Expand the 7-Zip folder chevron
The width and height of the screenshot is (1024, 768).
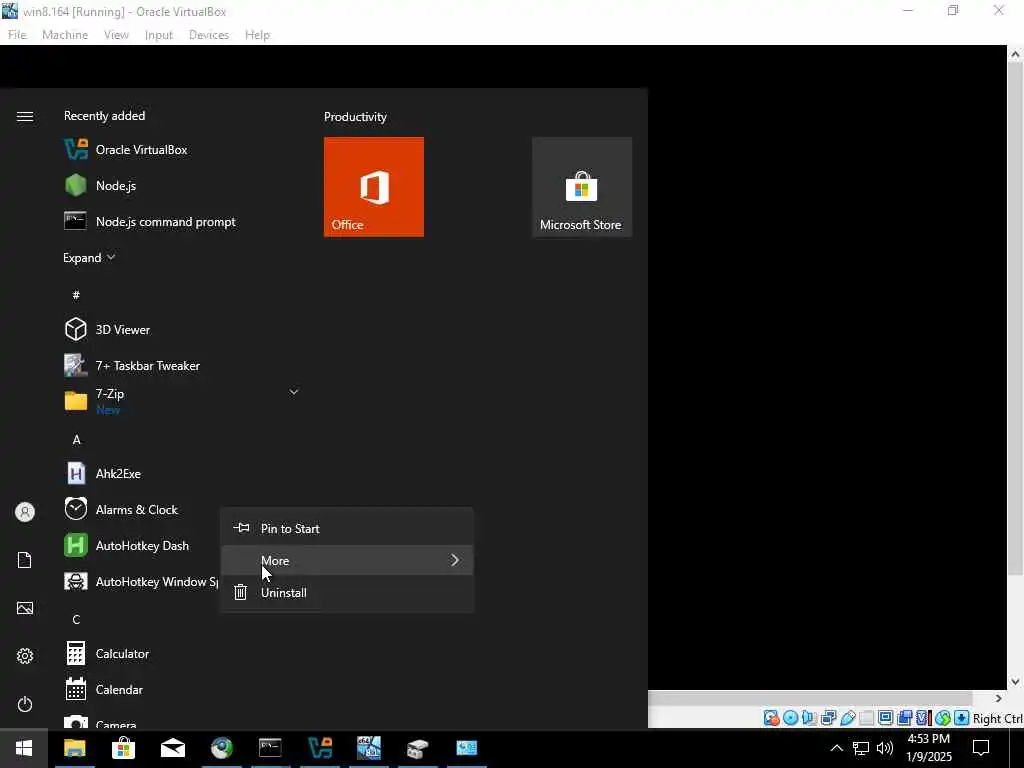294,392
